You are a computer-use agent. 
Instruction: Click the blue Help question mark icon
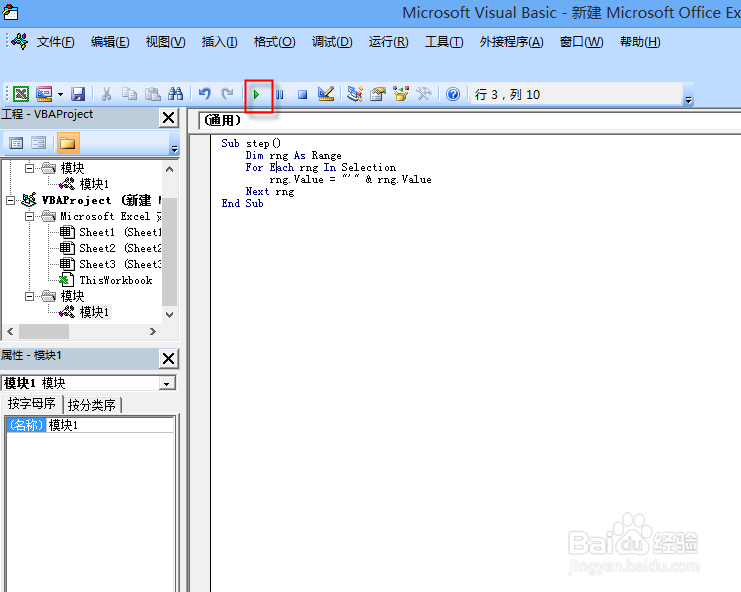click(x=453, y=94)
